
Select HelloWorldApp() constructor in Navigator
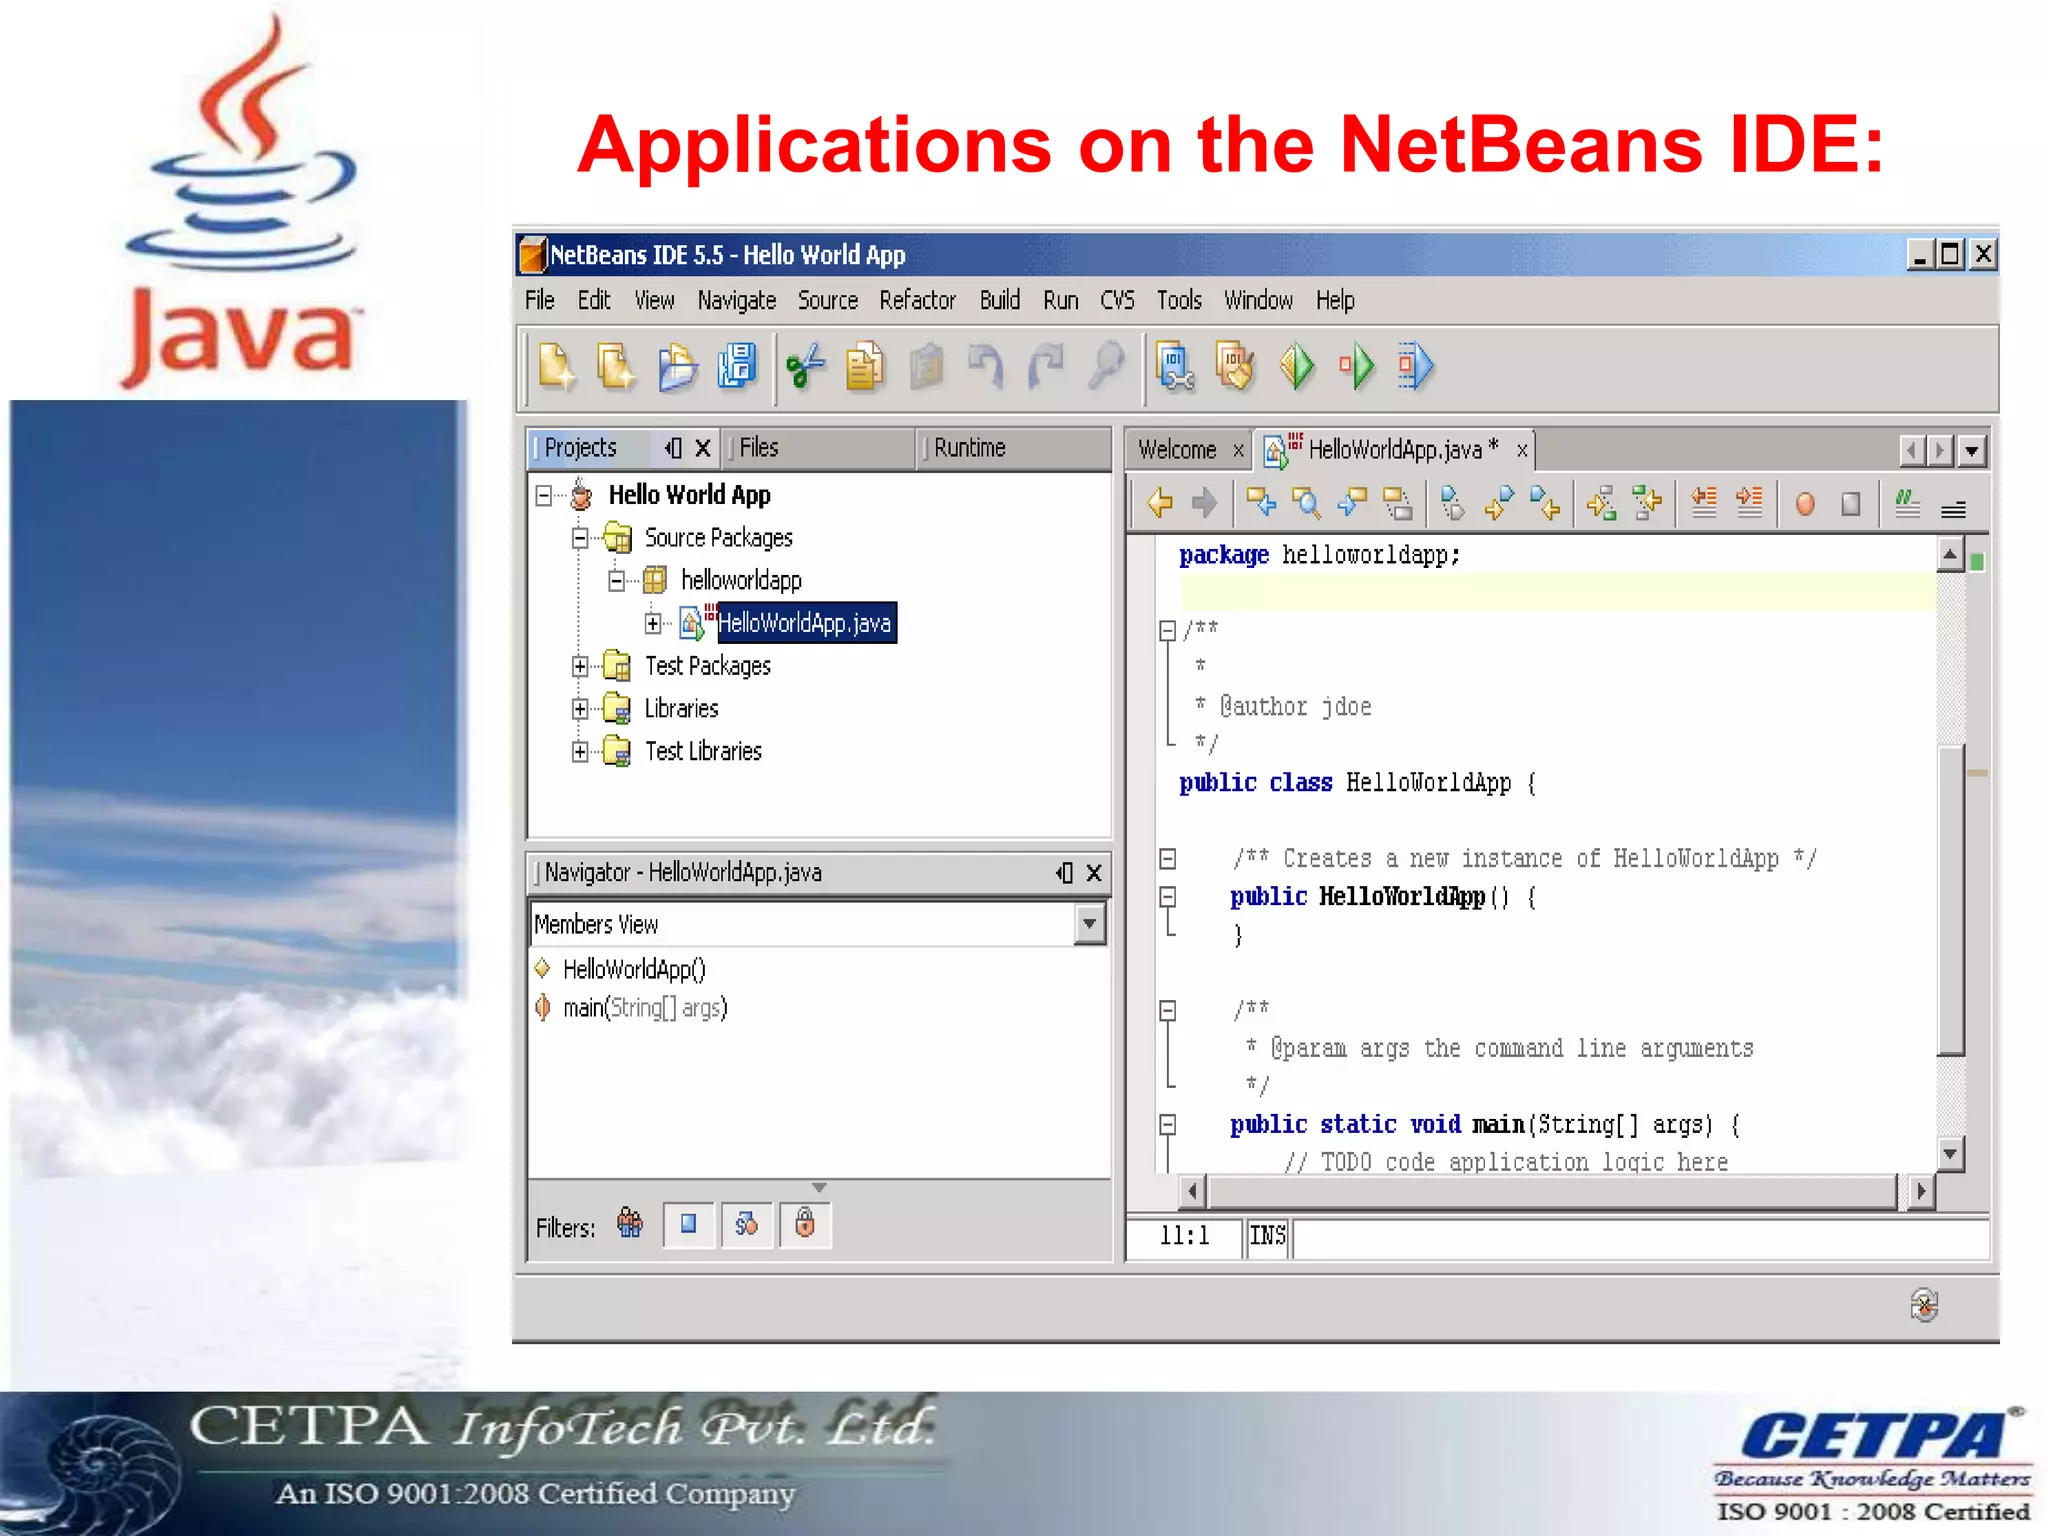coord(634,969)
